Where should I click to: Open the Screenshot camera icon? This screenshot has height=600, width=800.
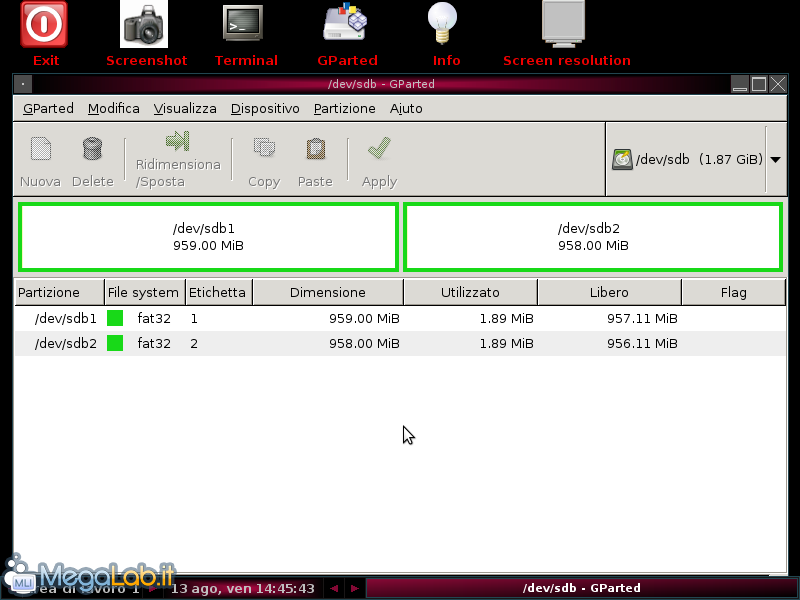click(x=144, y=24)
